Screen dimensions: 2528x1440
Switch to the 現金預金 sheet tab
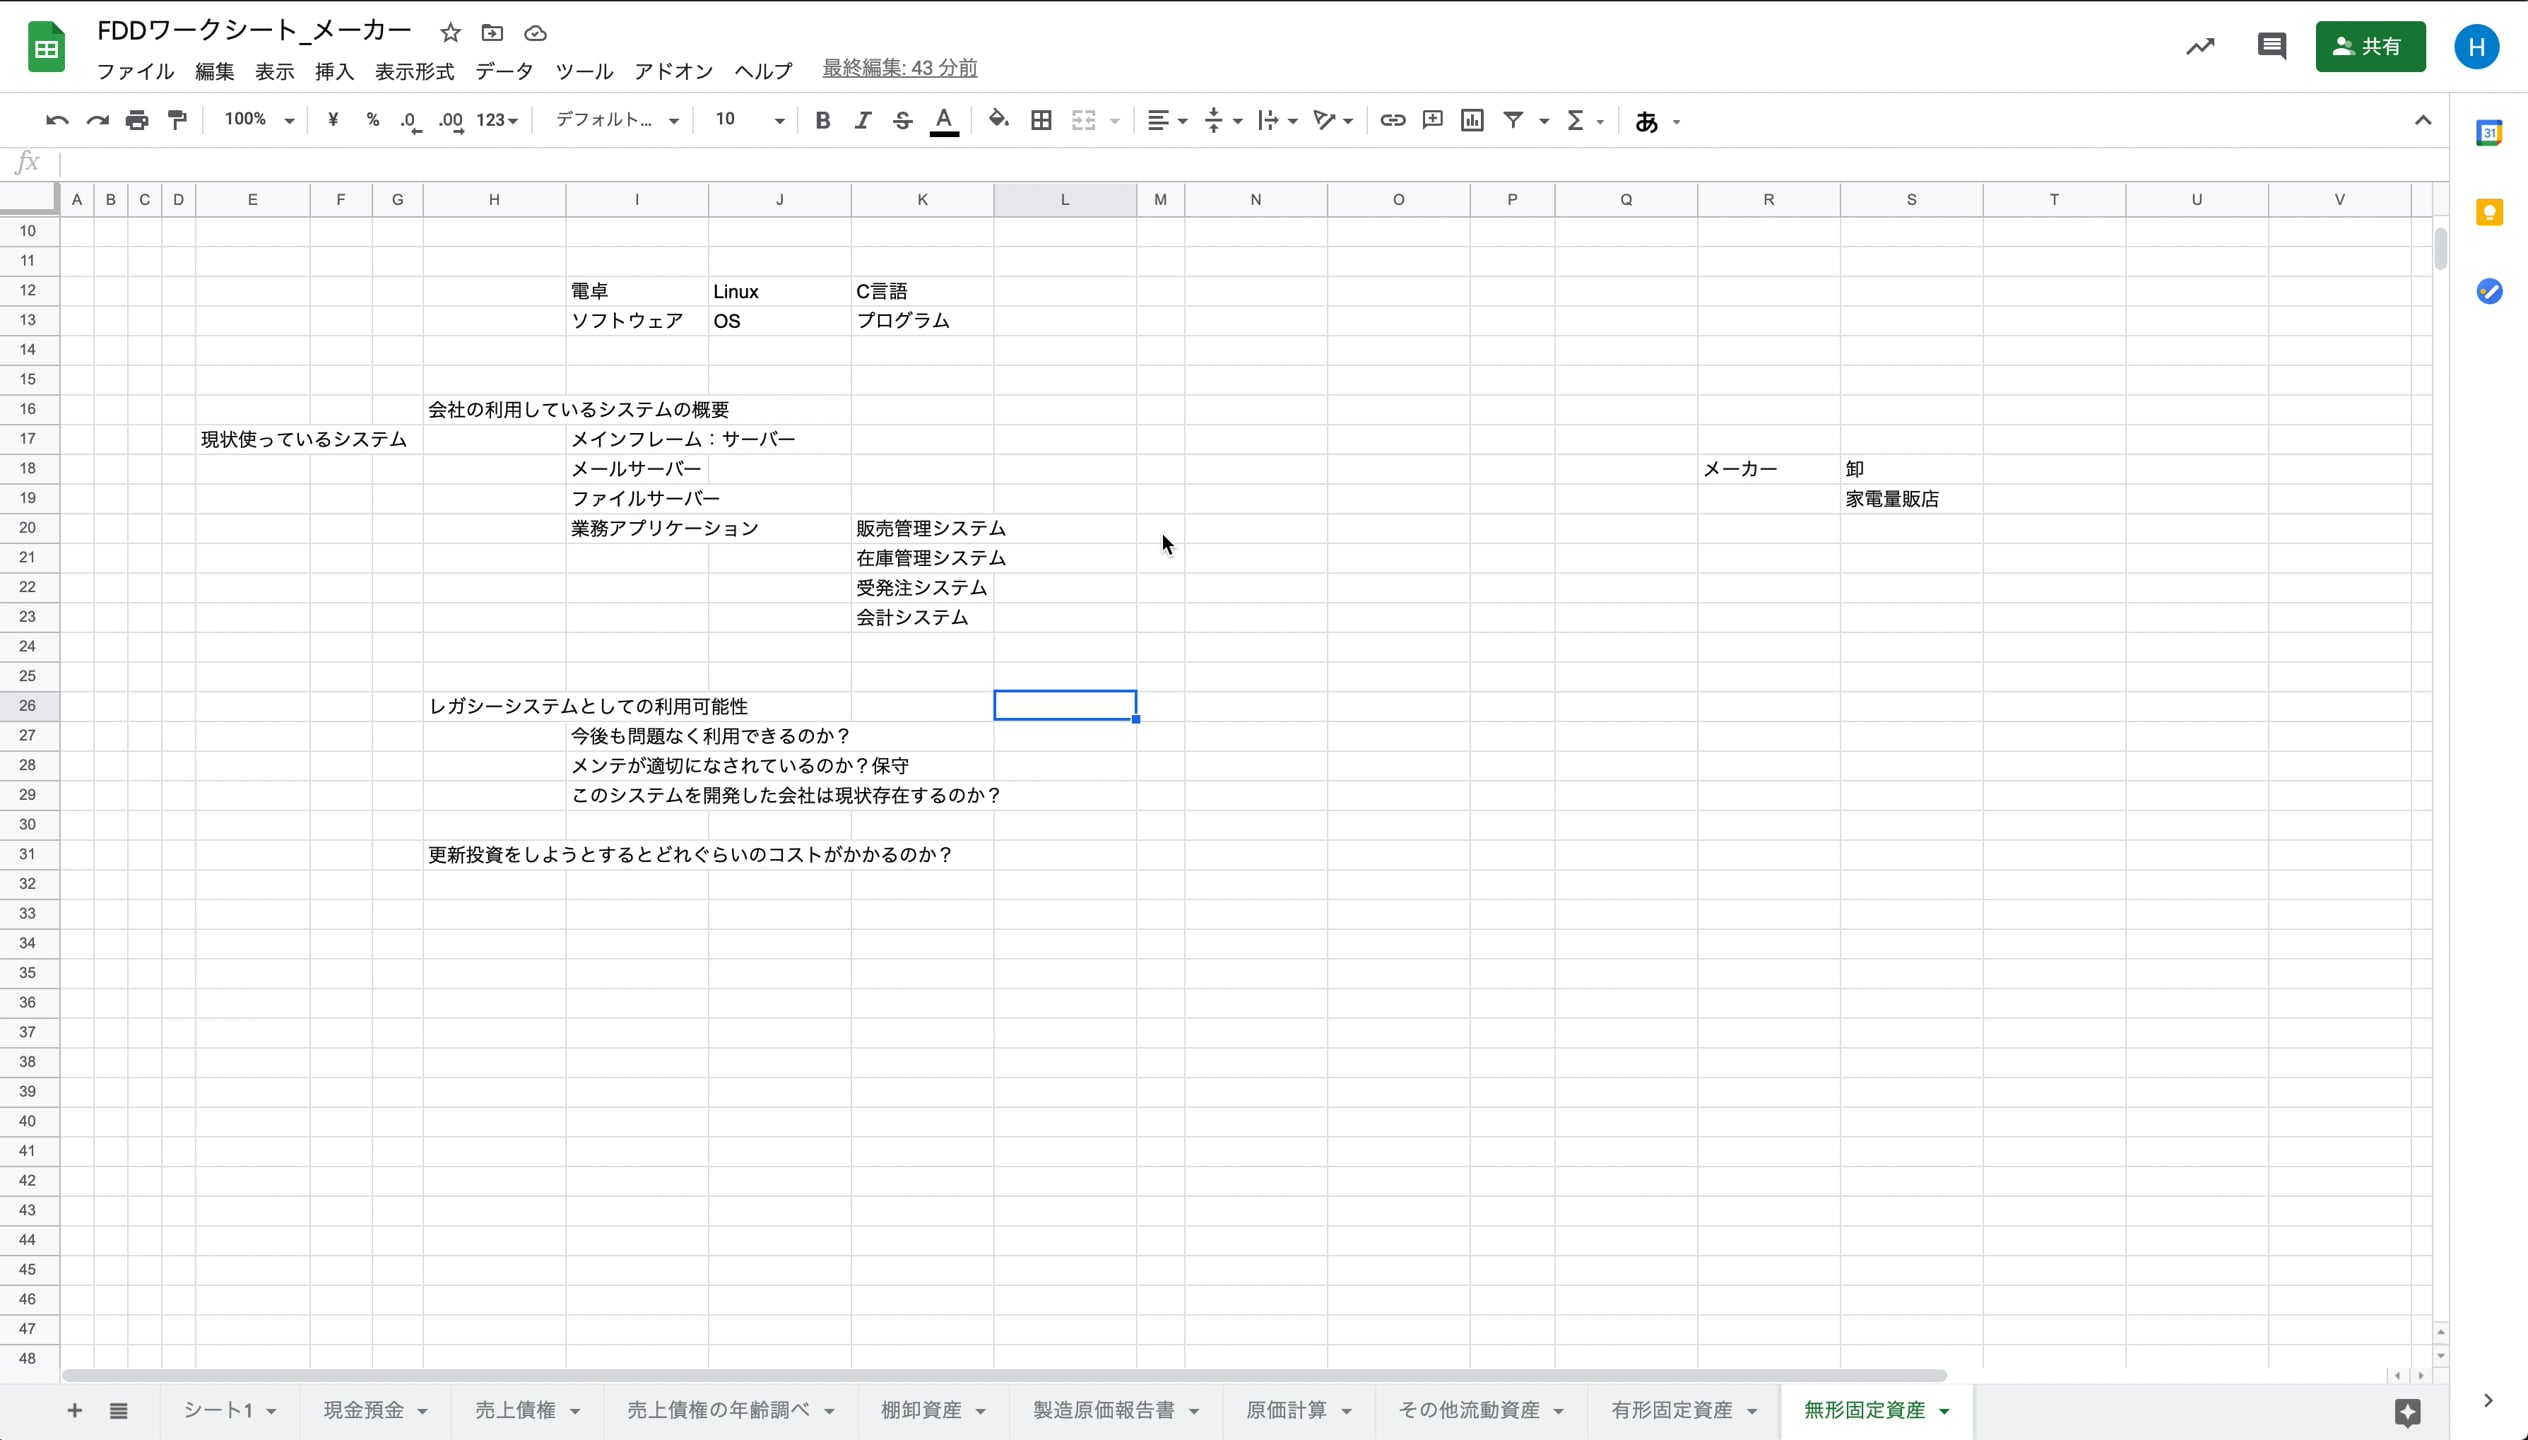coord(363,1410)
